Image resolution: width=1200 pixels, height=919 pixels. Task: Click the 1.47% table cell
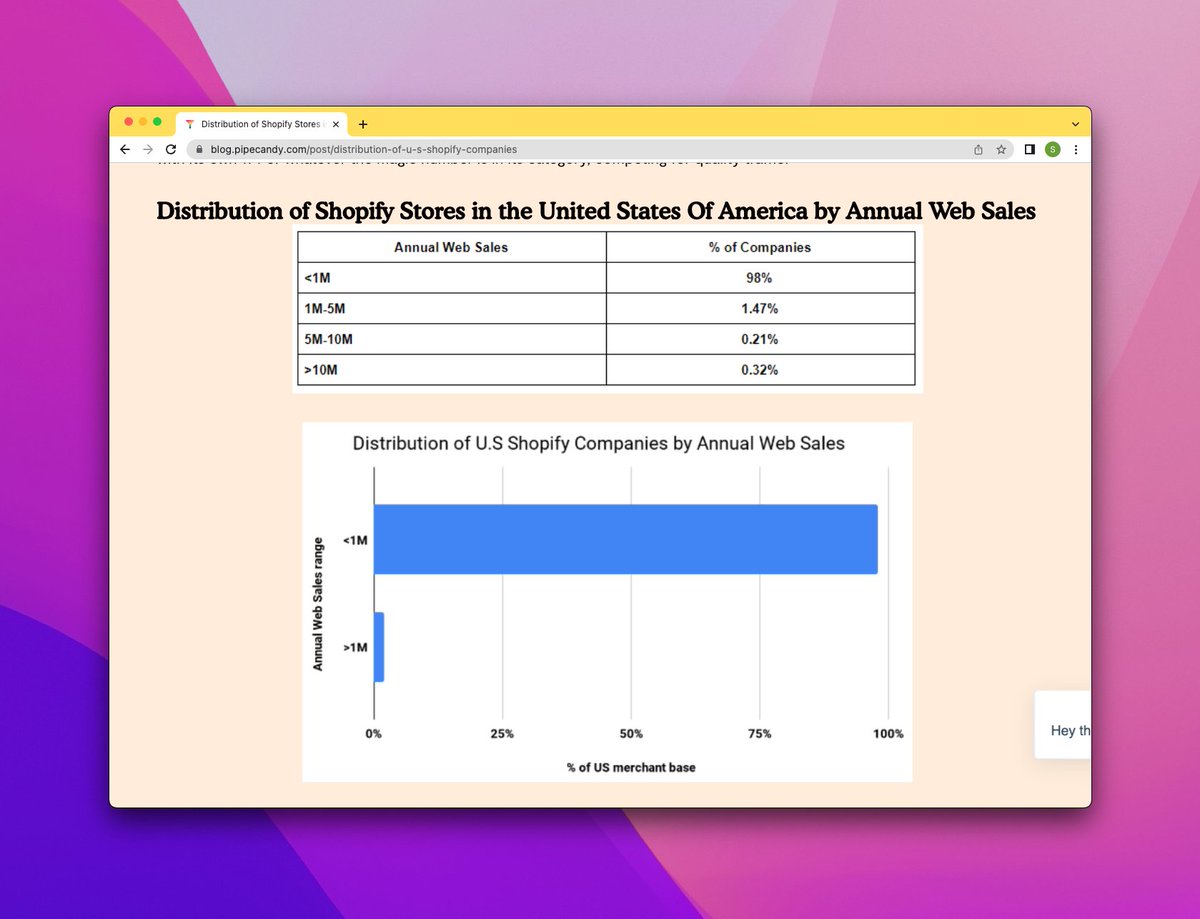point(760,309)
